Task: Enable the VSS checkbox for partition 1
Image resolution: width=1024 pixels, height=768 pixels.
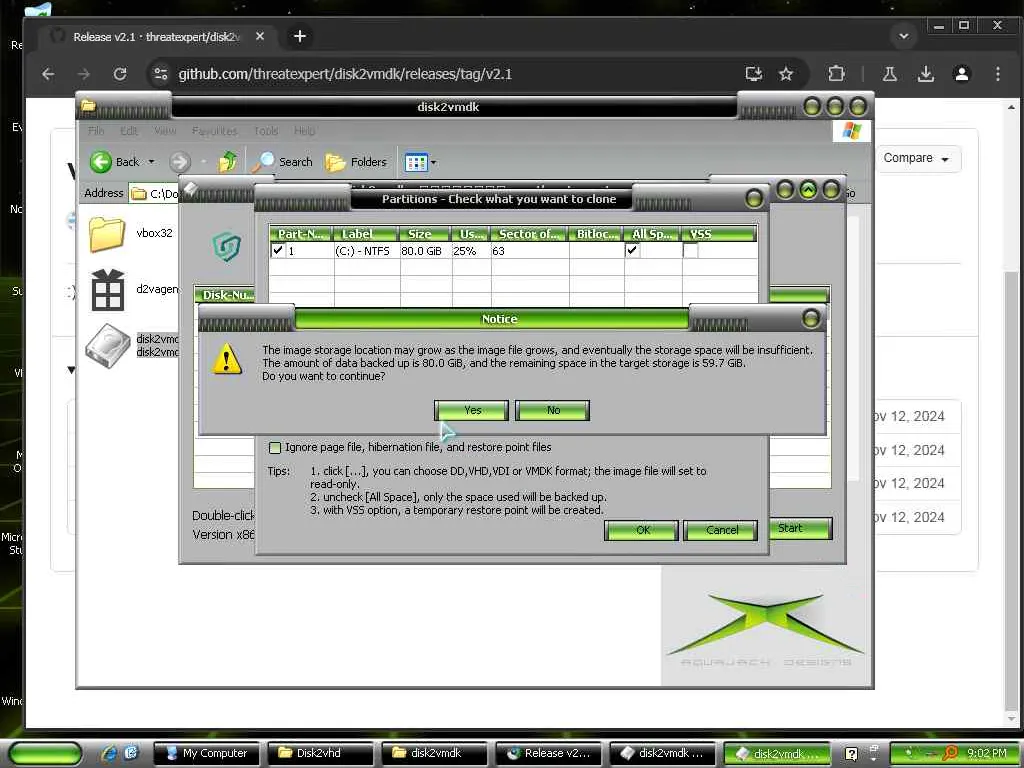Action: pyautogui.click(x=690, y=251)
